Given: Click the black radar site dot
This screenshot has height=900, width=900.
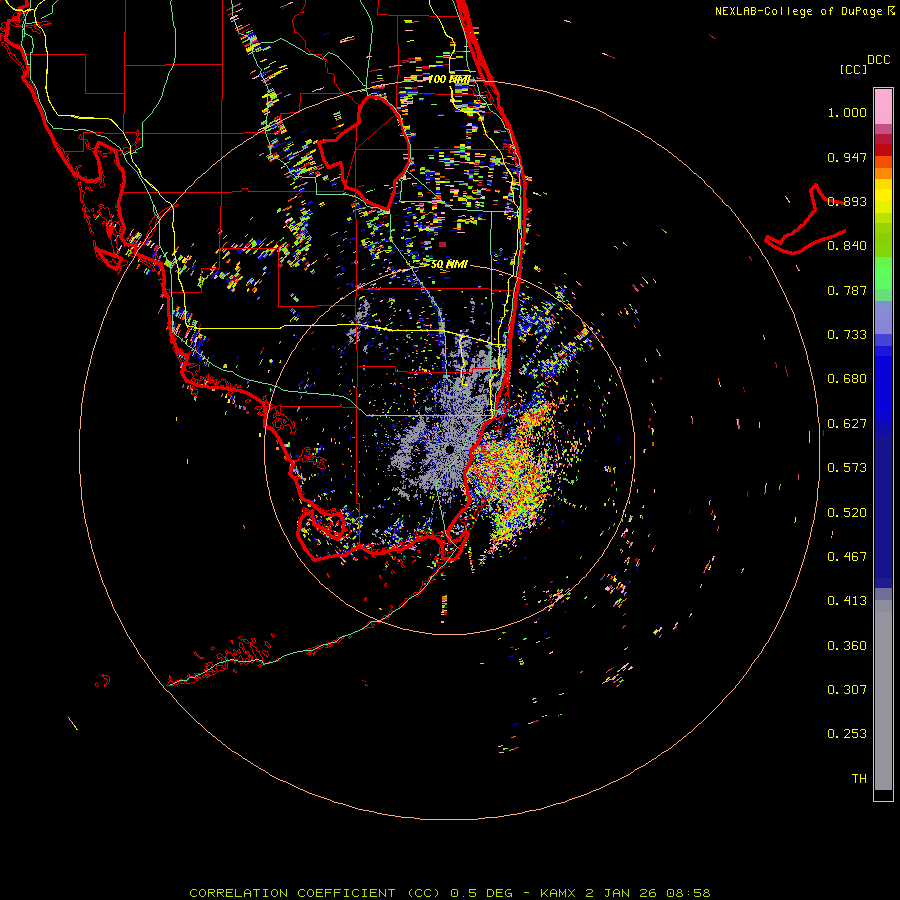Looking at the screenshot, I should pos(449,449).
